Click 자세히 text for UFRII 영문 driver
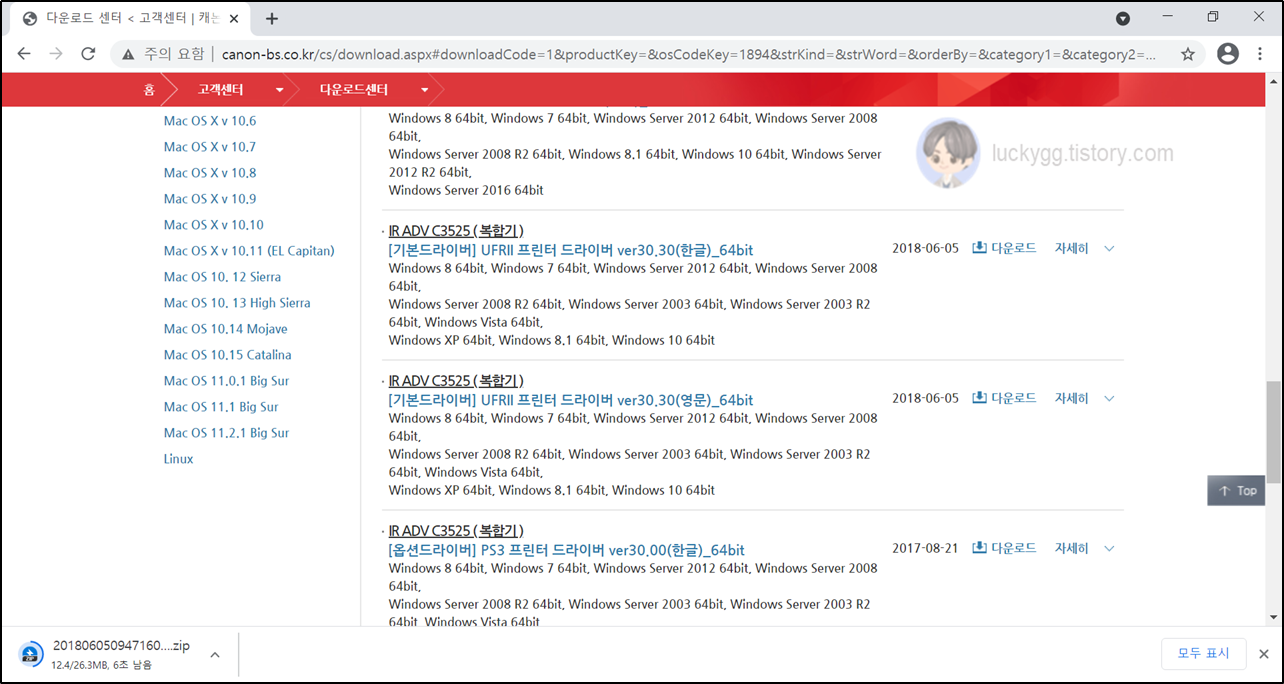Viewport: 1284px width, 684px height. 1072,398
